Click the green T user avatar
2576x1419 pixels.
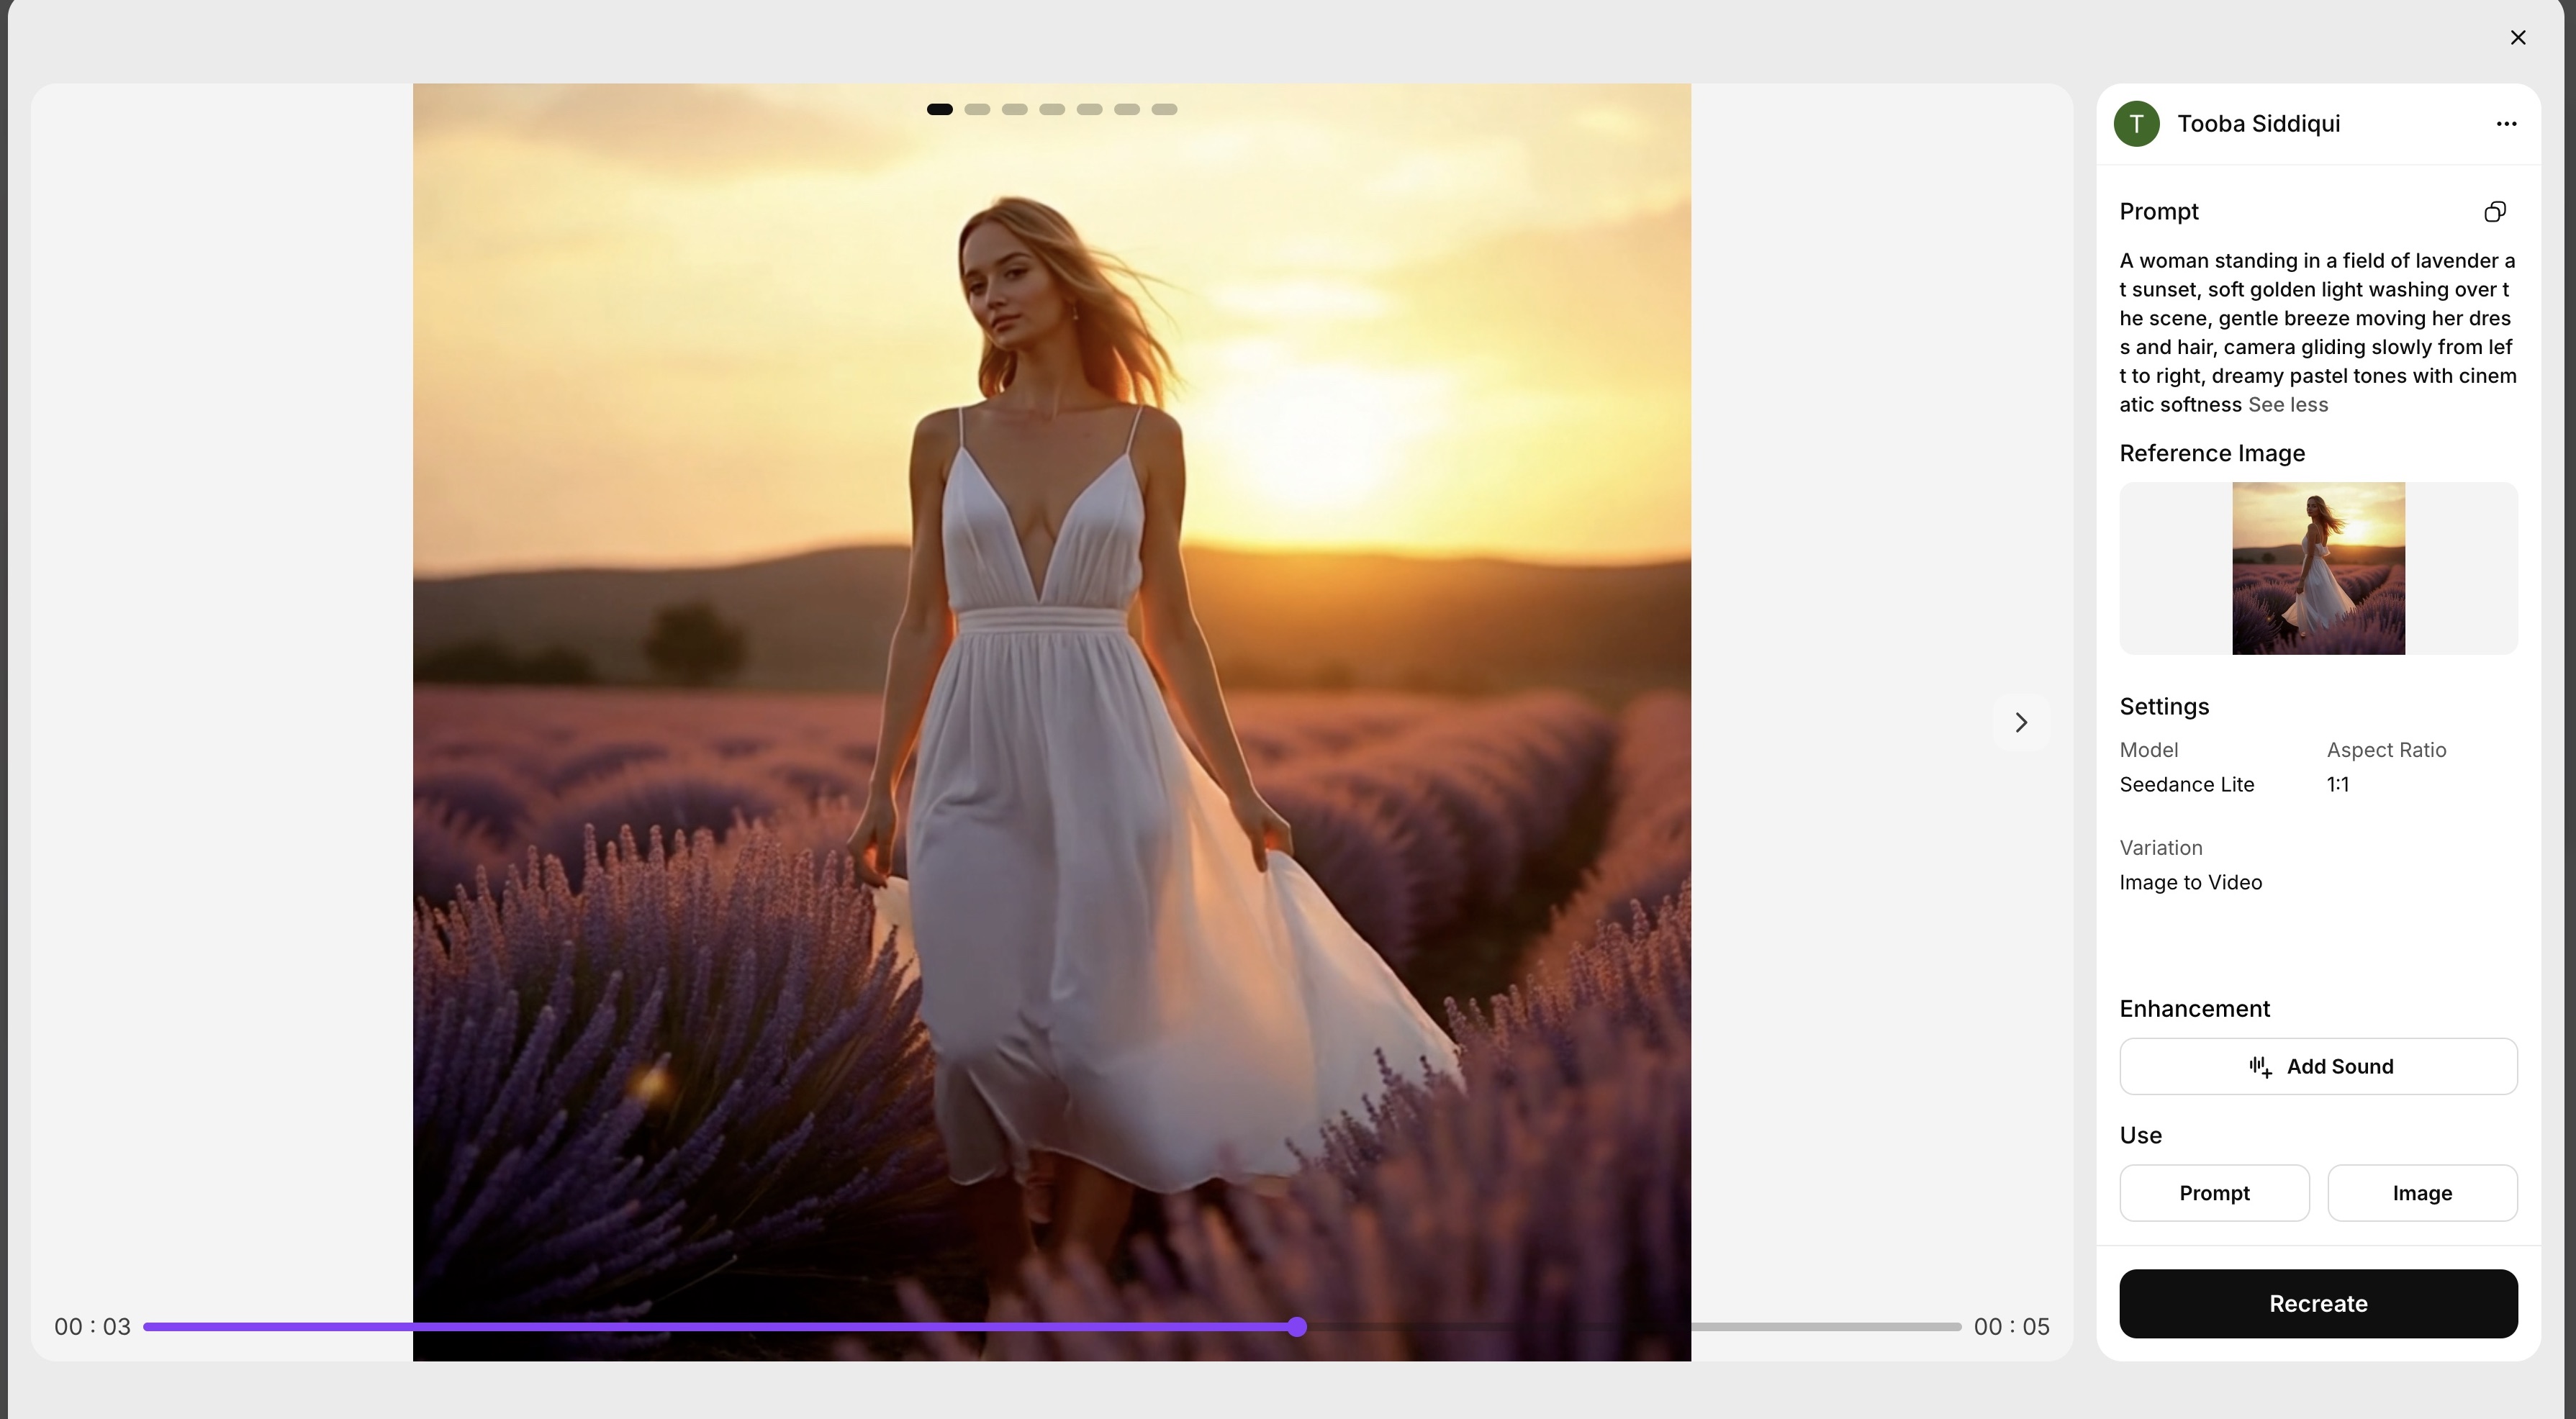click(x=2136, y=124)
